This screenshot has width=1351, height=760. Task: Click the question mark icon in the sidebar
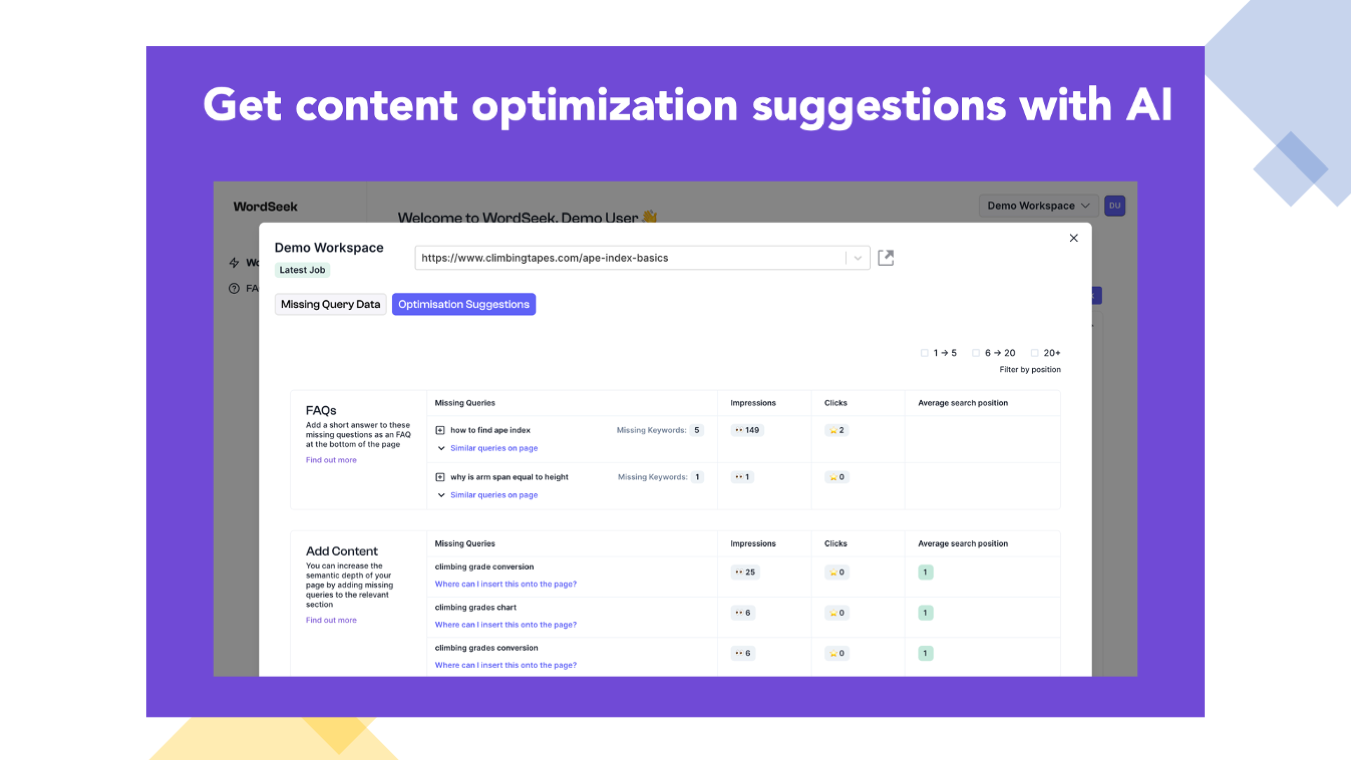(234, 288)
